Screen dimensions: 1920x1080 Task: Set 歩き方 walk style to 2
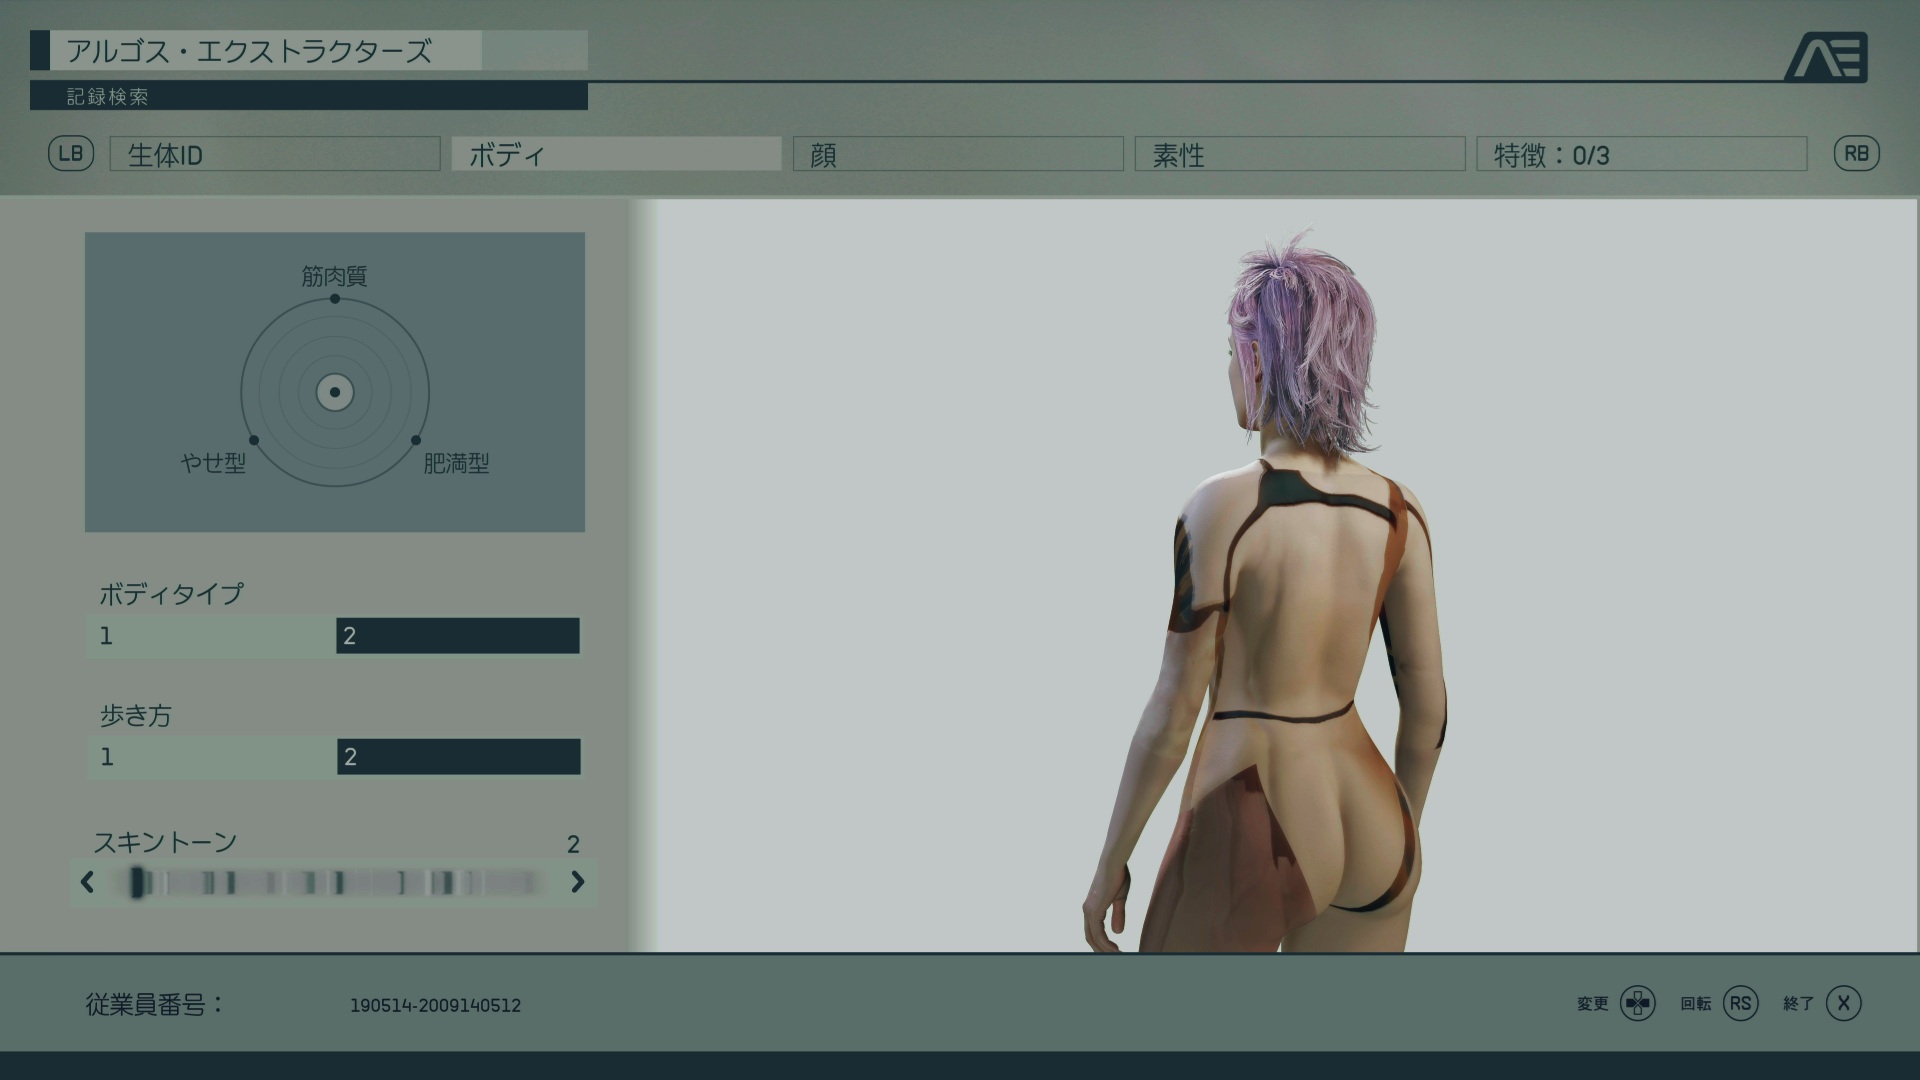(x=458, y=757)
